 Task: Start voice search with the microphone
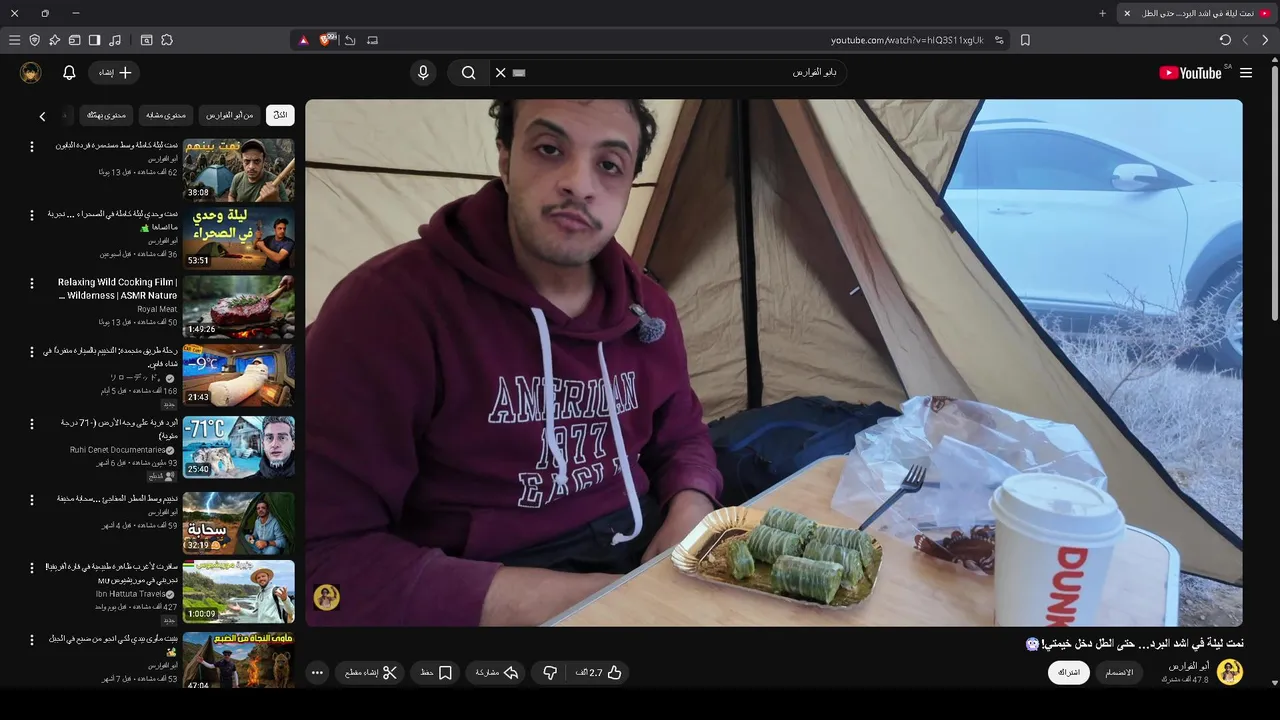pos(423,73)
